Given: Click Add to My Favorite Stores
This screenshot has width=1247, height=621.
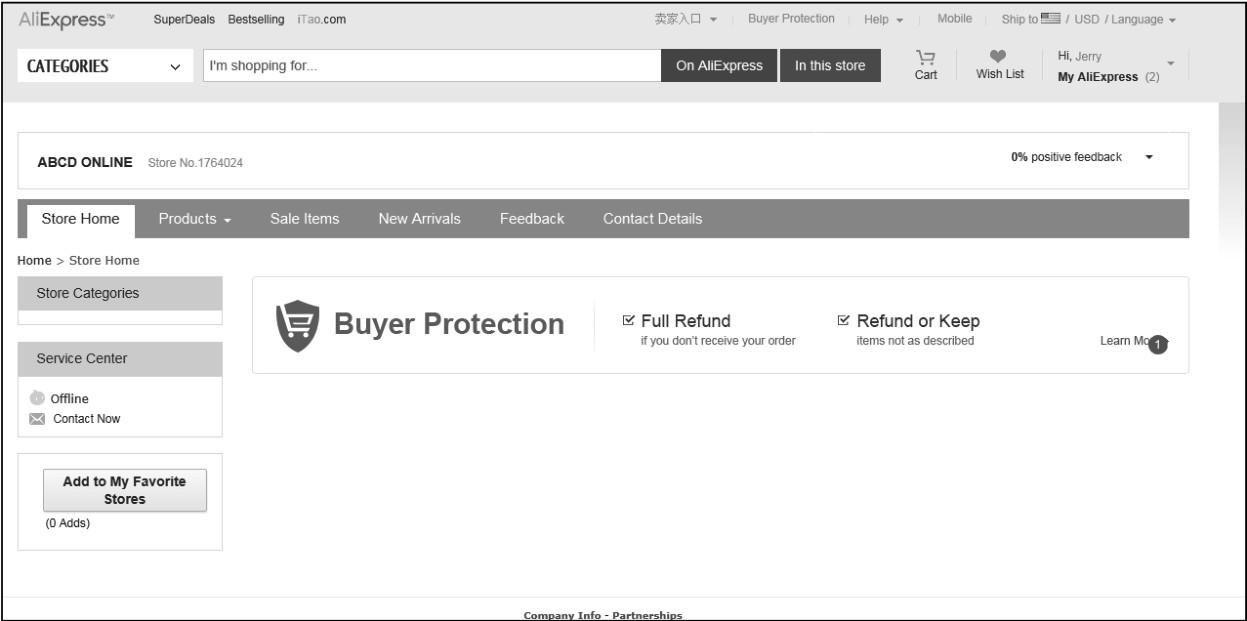Looking at the screenshot, I should pos(125,490).
